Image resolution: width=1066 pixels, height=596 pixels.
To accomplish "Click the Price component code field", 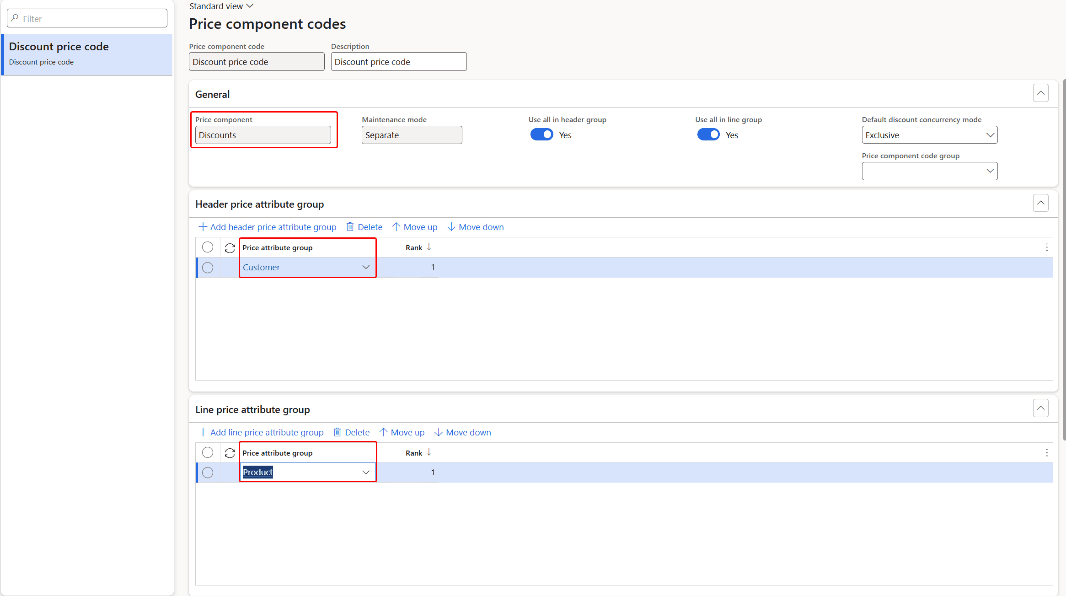I will [x=256, y=62].
